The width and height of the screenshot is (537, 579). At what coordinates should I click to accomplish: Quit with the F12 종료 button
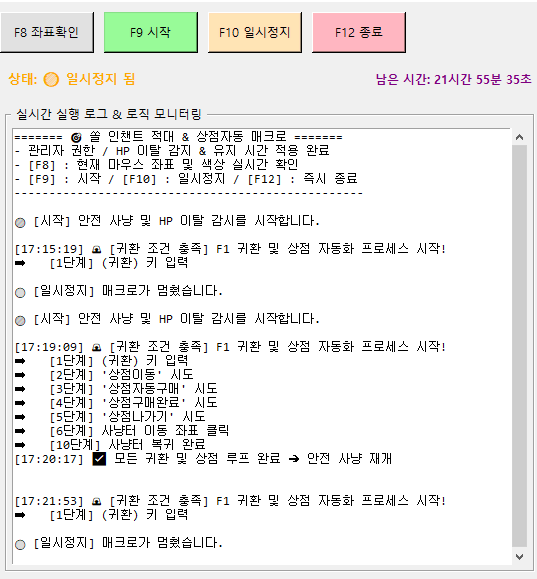[x=359, y=32]
